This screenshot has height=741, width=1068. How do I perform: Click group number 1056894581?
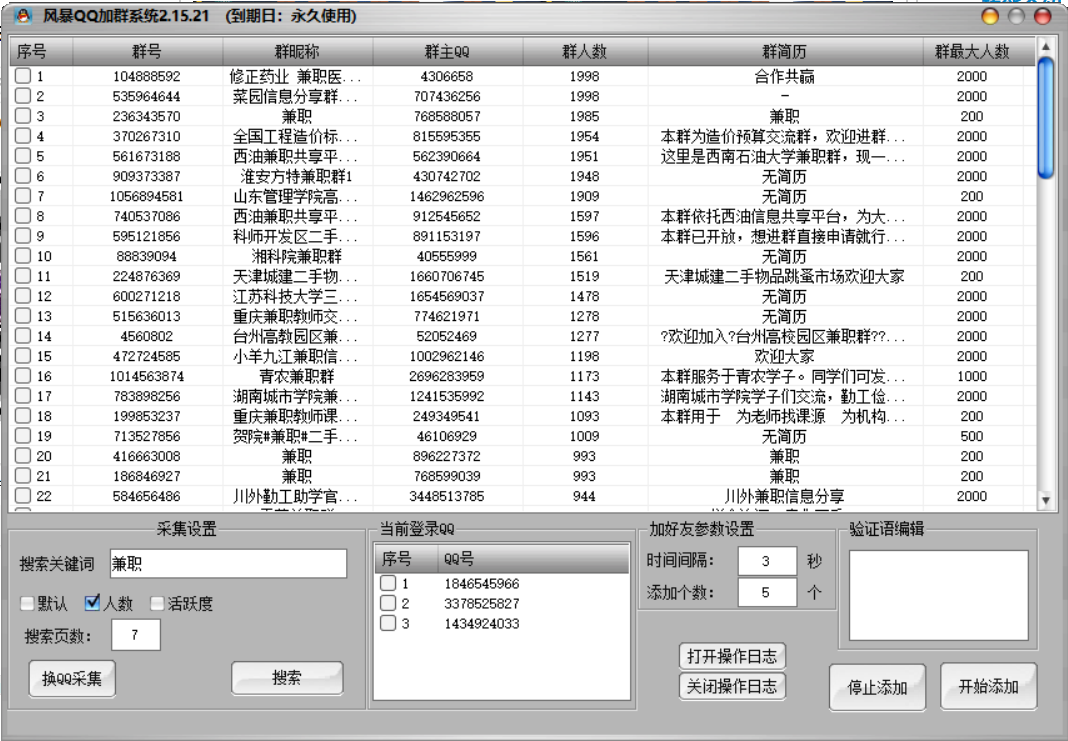146,196
